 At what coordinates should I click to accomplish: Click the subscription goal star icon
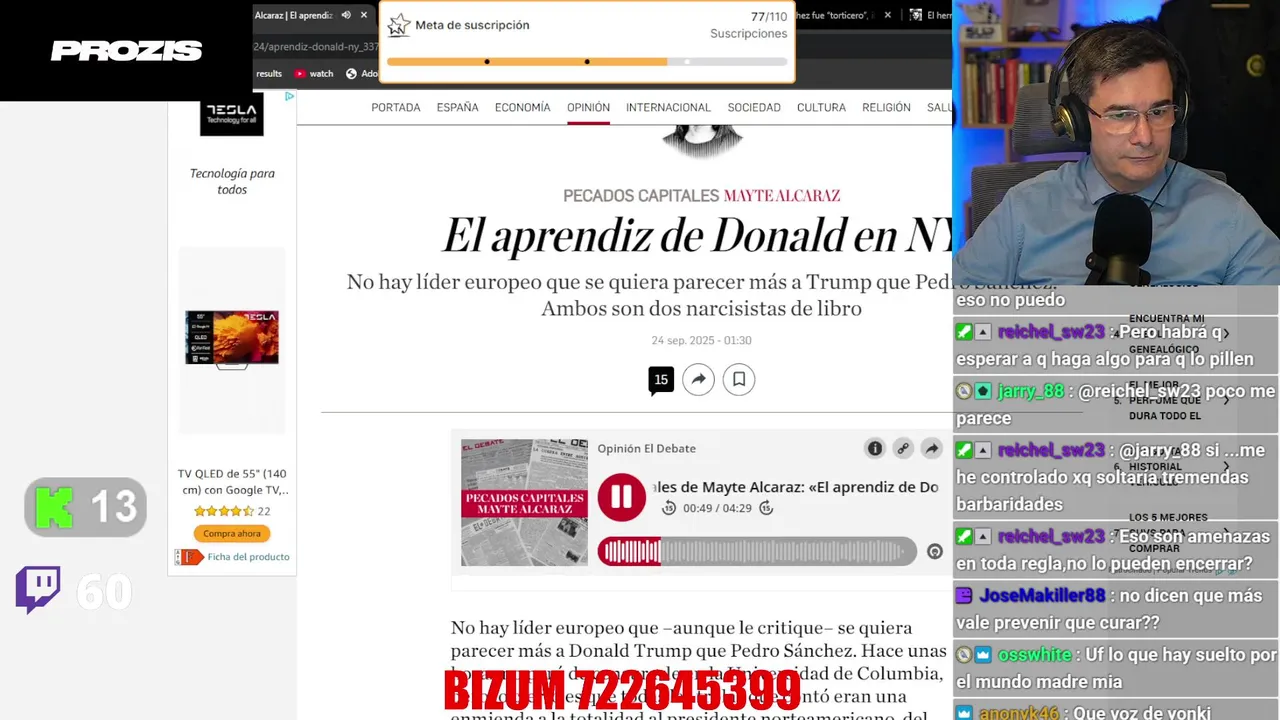[398, 25]
